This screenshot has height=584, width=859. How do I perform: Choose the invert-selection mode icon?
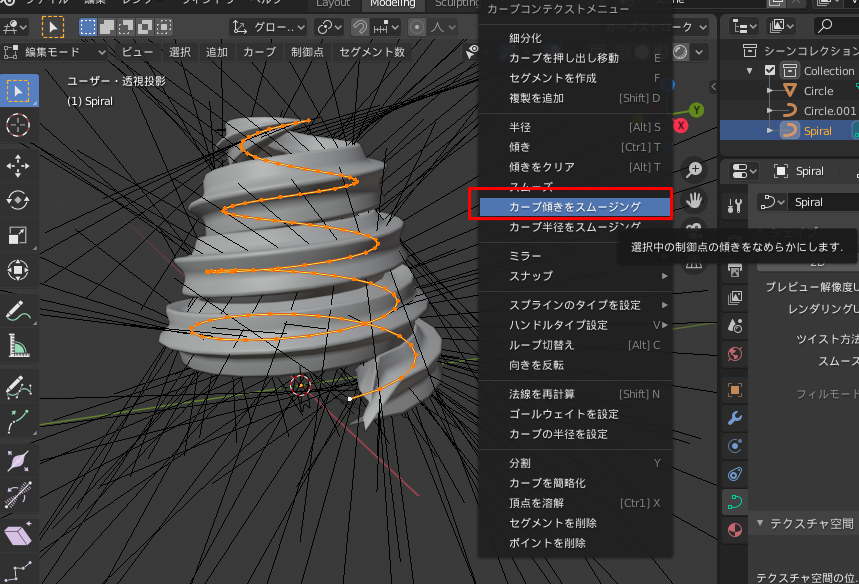point(145,27)
